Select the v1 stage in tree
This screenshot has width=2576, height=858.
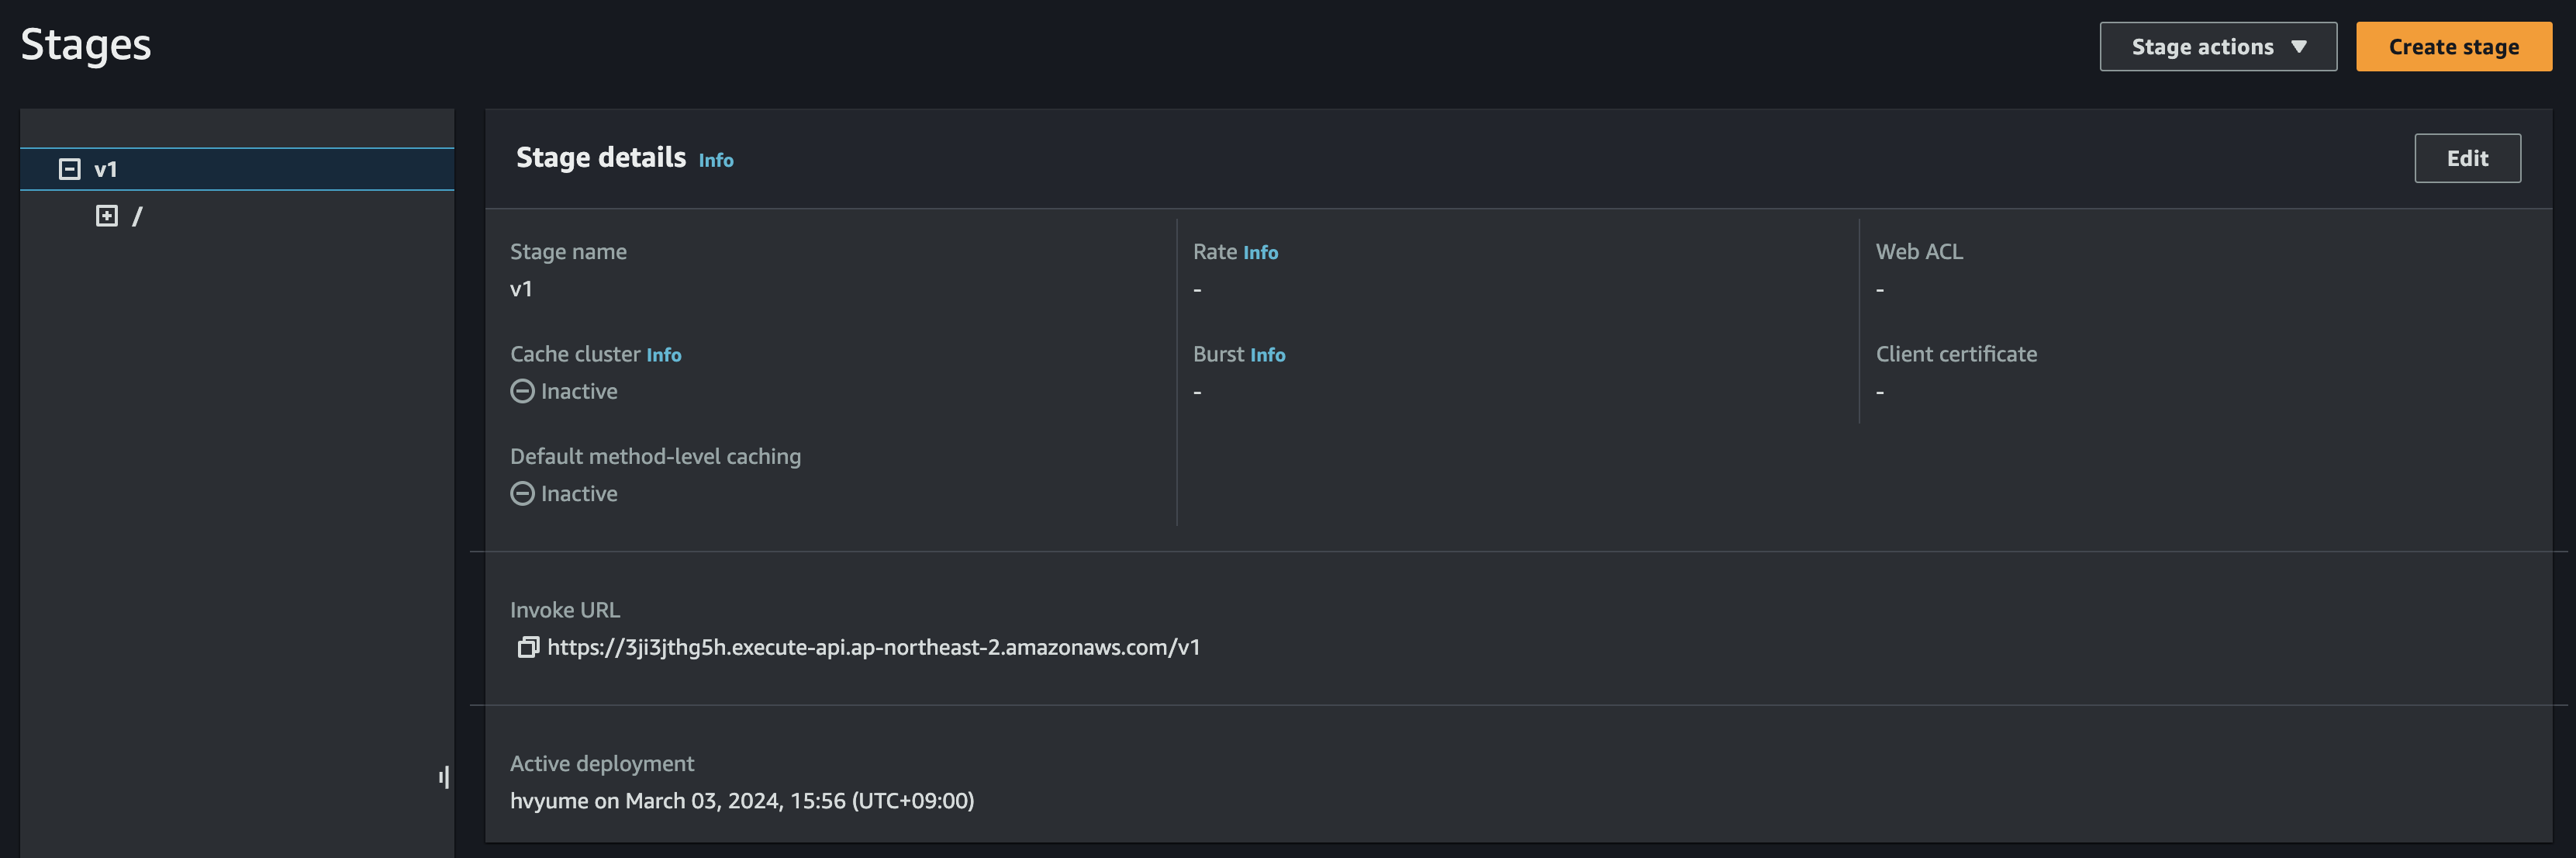(106, 169)
